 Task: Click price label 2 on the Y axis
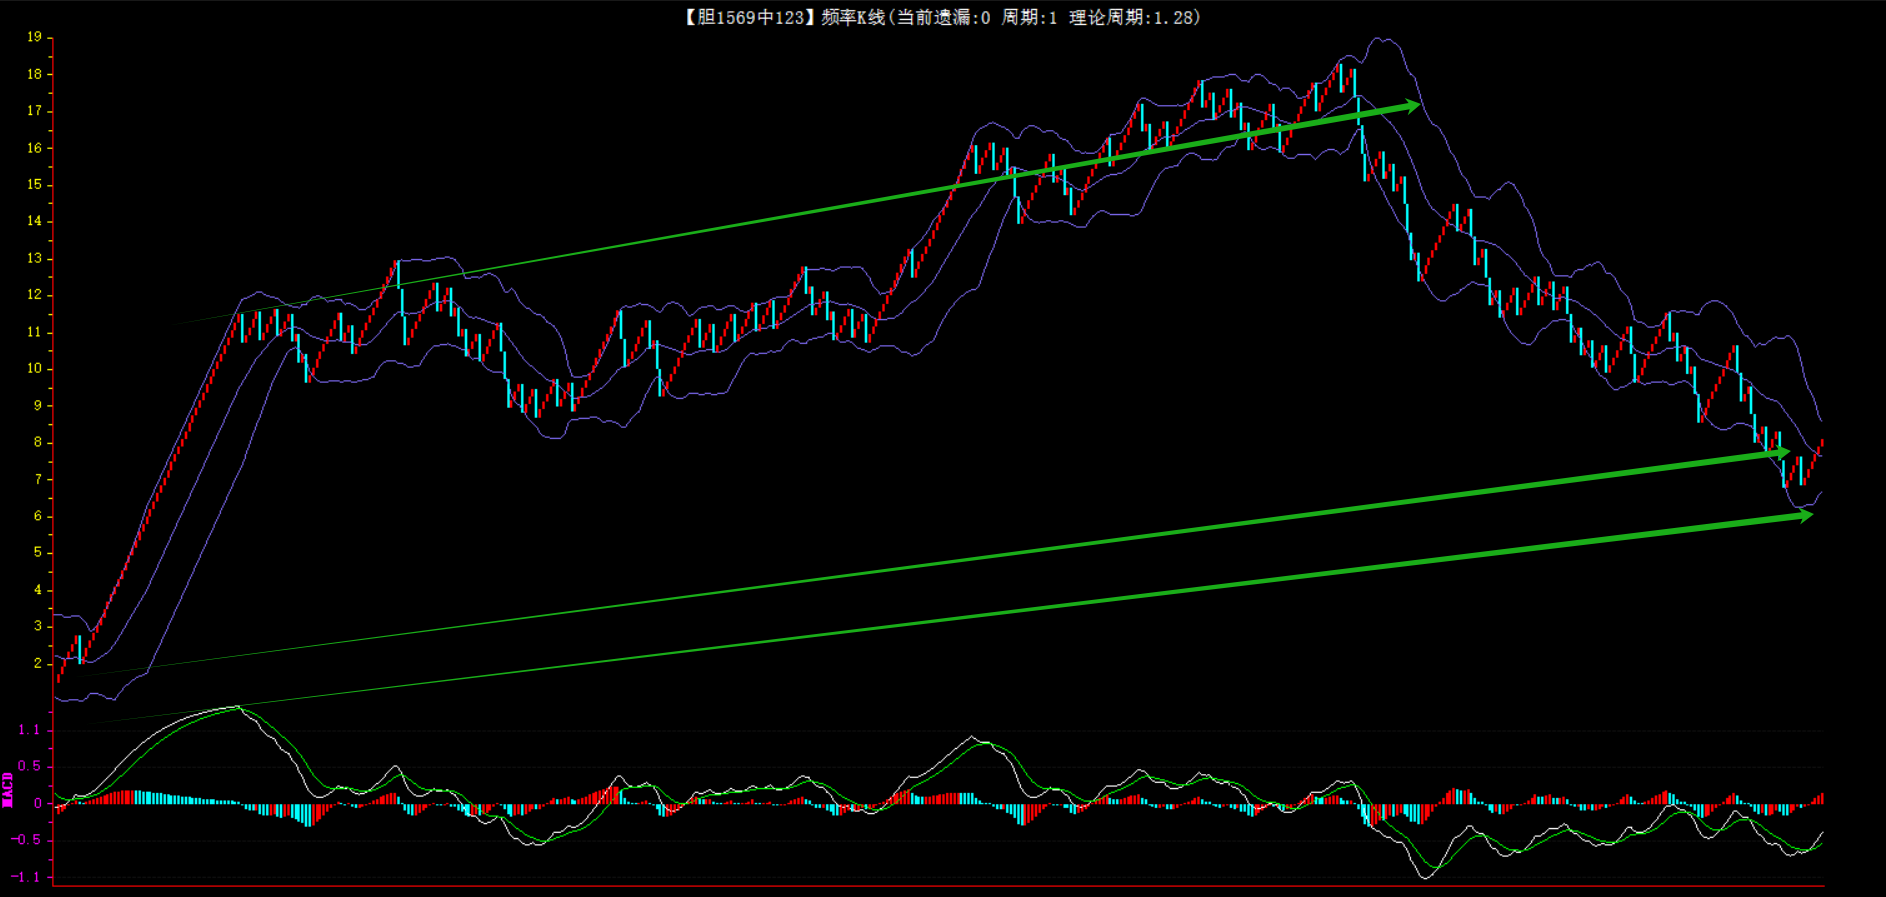coord(38,663)
